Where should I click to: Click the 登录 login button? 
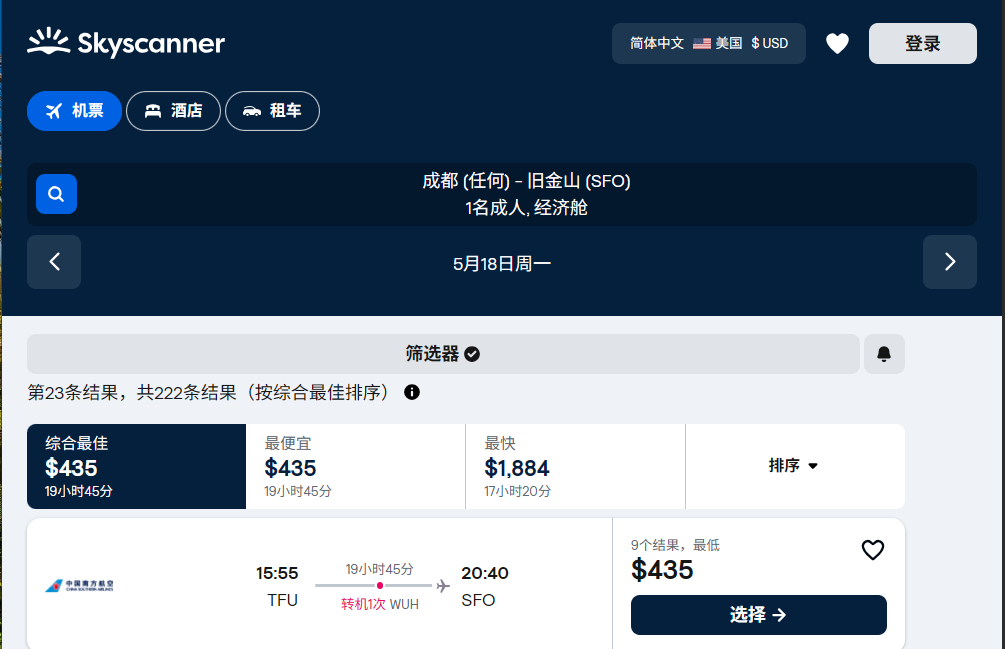click(x=922, y=44)
